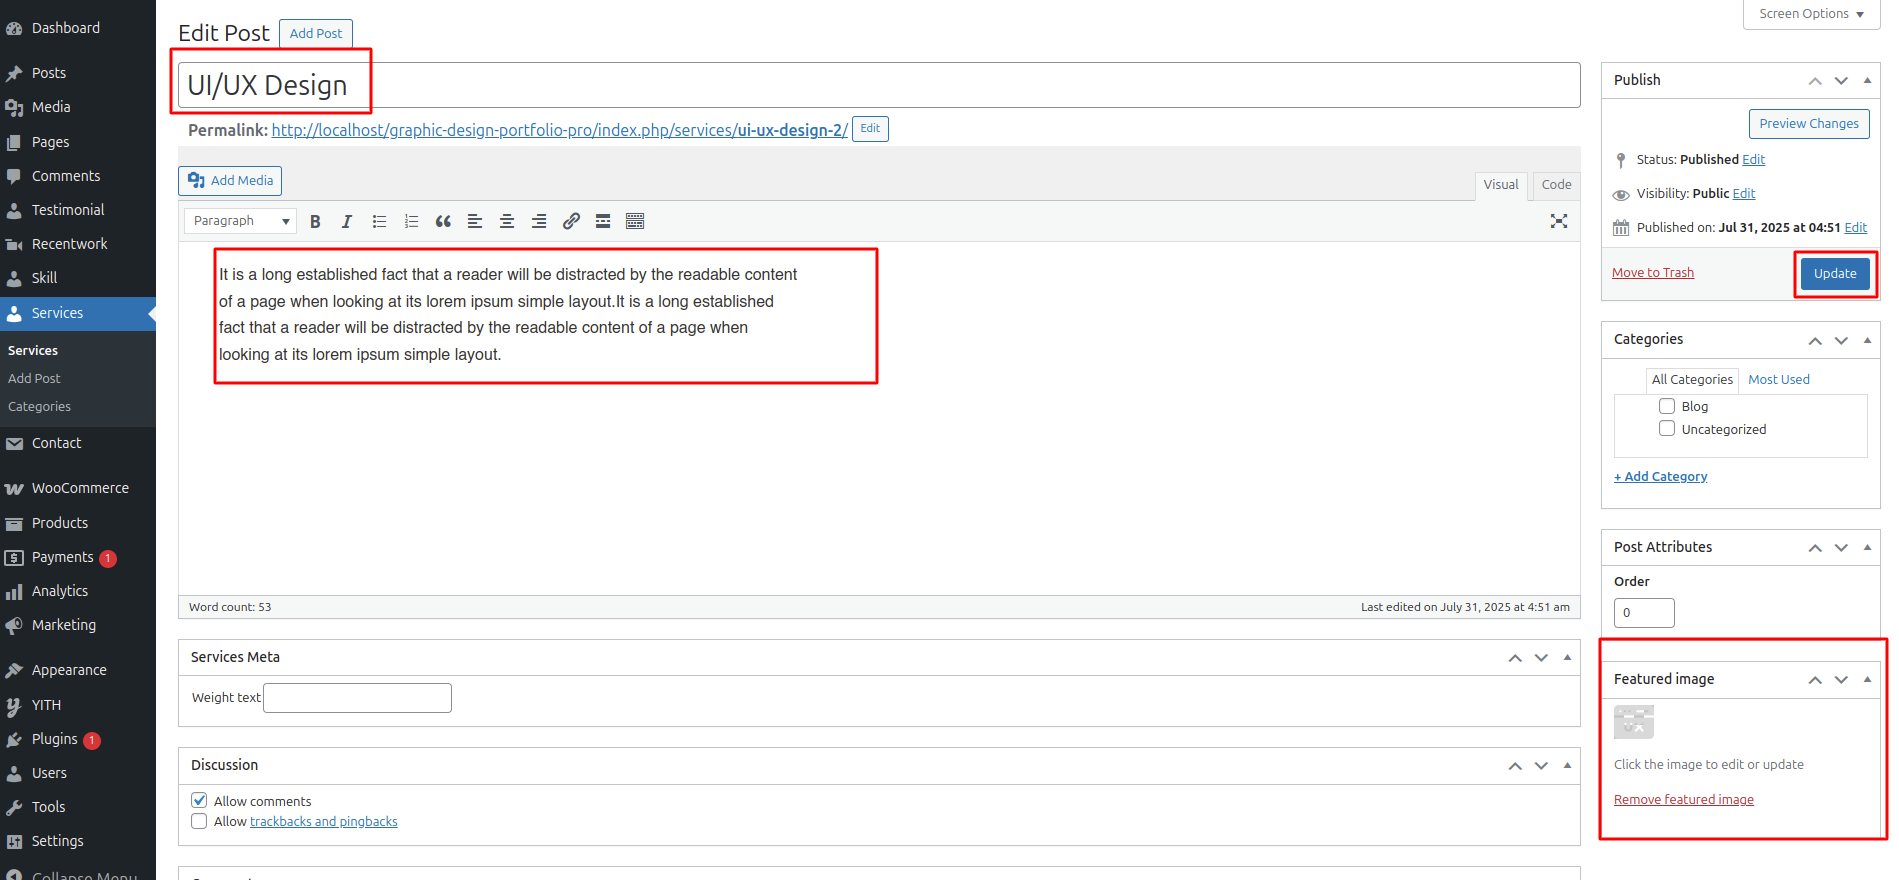This screenshot has height=880, width=1899.
Task: Tick the Uncategorized category checkbox
Action: tap(1667, 429)
